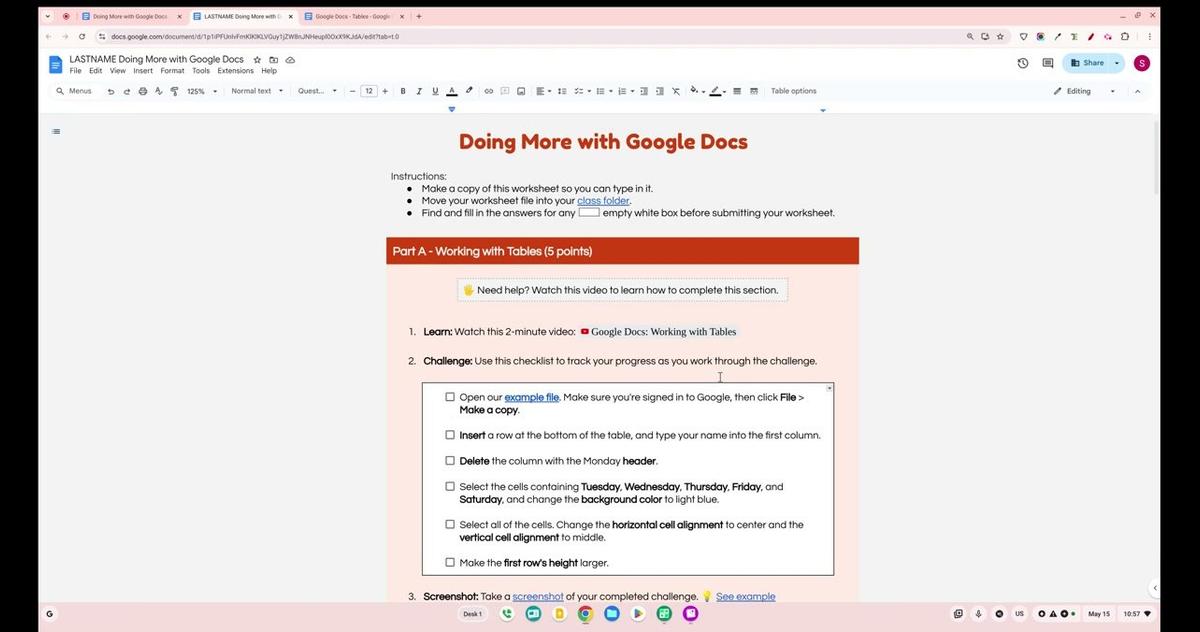Check the 'Make the first row's height' checkbox

tap(450, 562)
